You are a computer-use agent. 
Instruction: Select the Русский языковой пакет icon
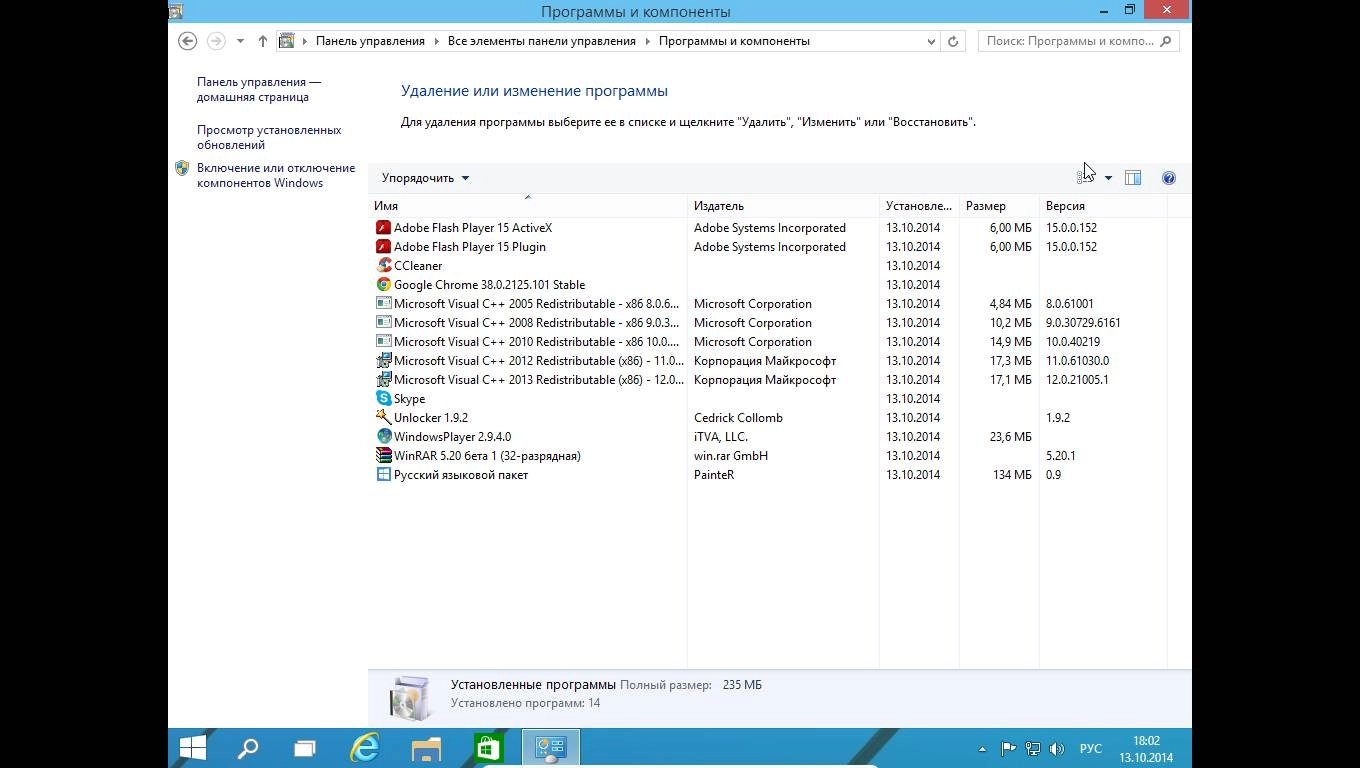tap(383, 475)
